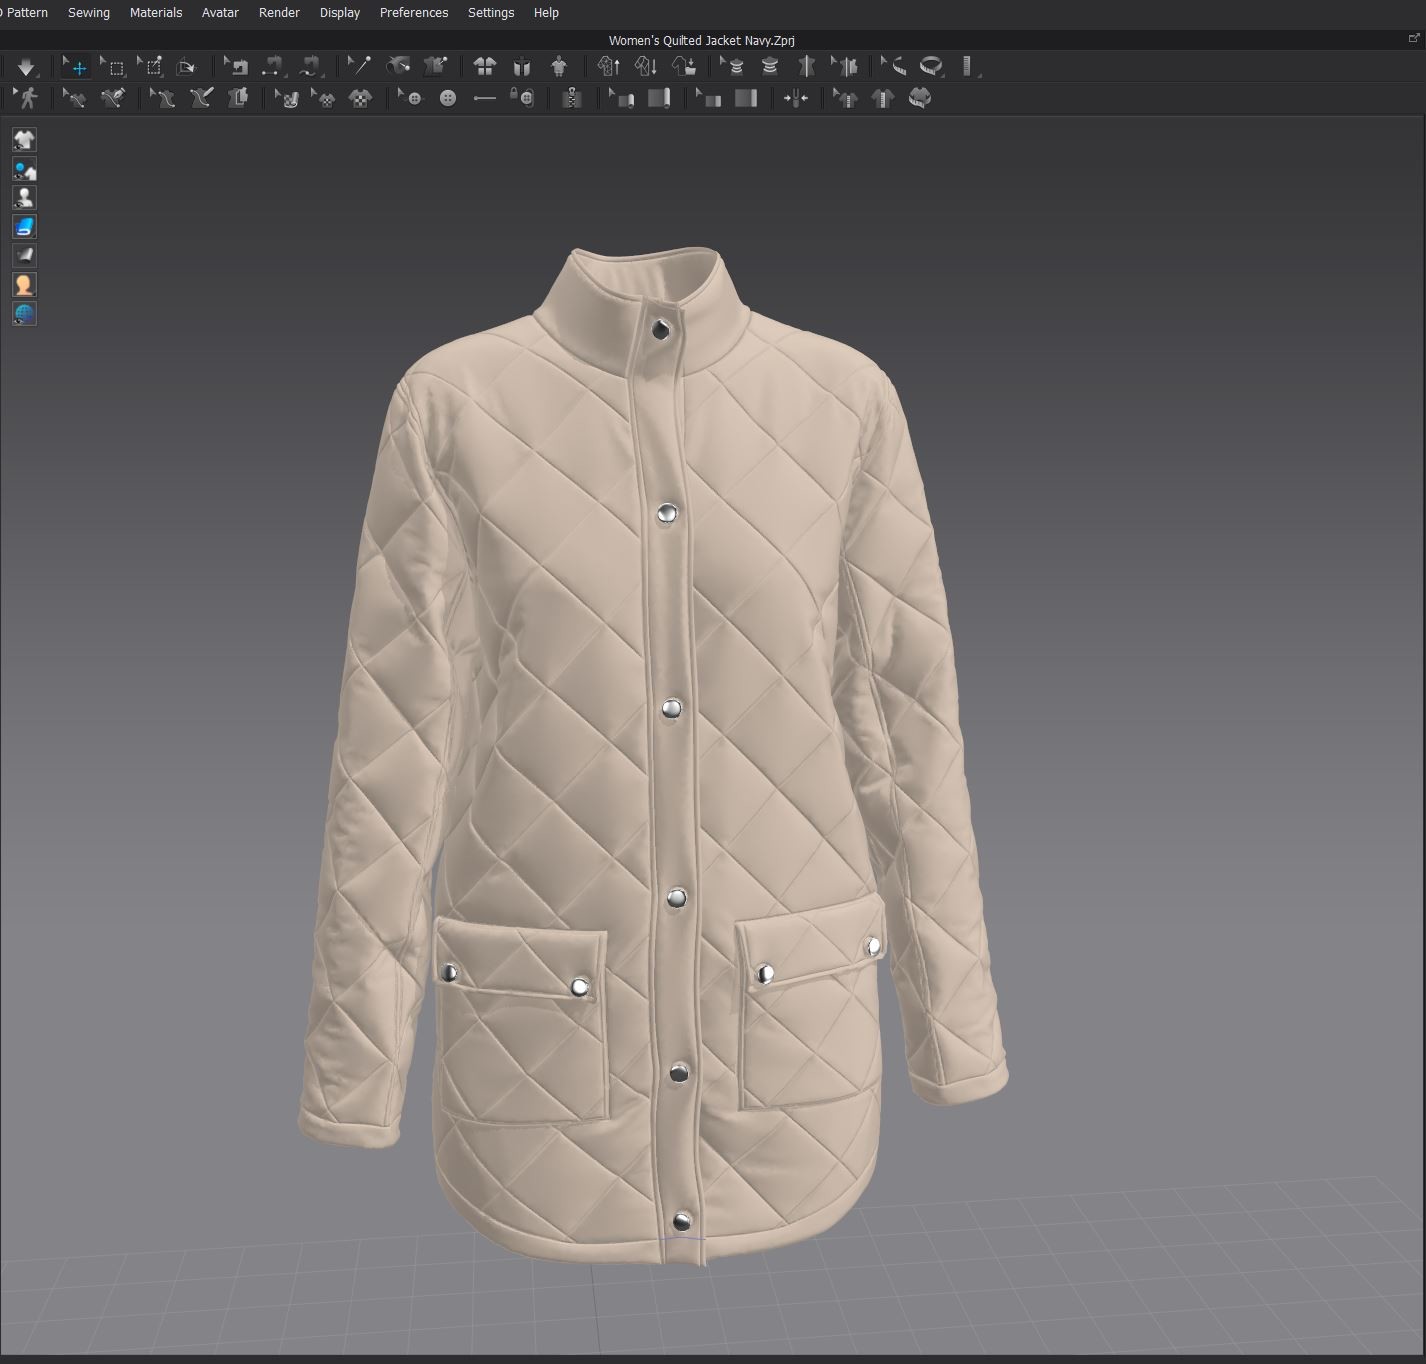1426x1364 pixels.
Task: Select the avatar walk pose tool
Action: pyautogui.click(x=27, y=98)
